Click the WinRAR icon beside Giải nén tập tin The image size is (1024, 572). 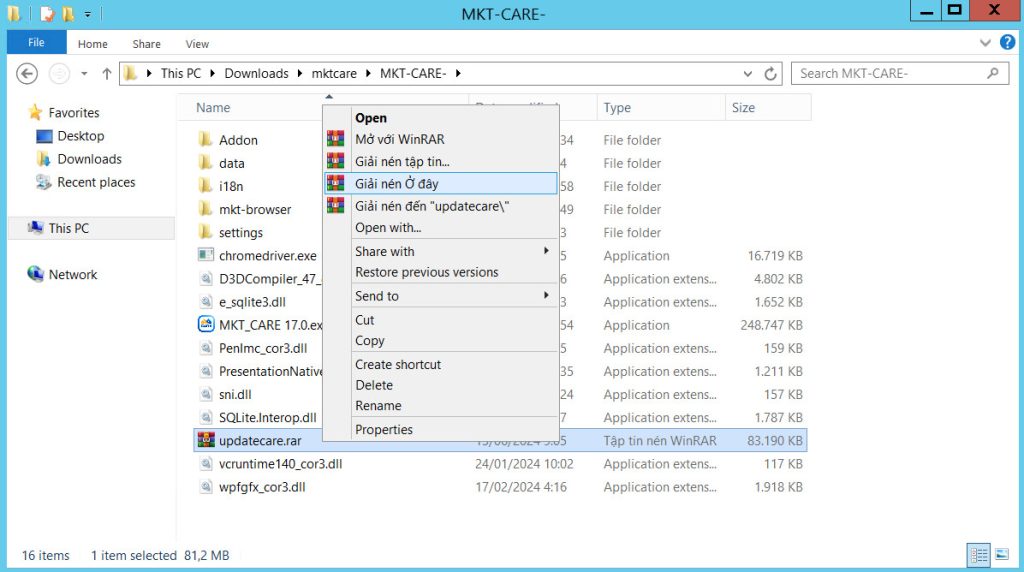click(336, 161)
